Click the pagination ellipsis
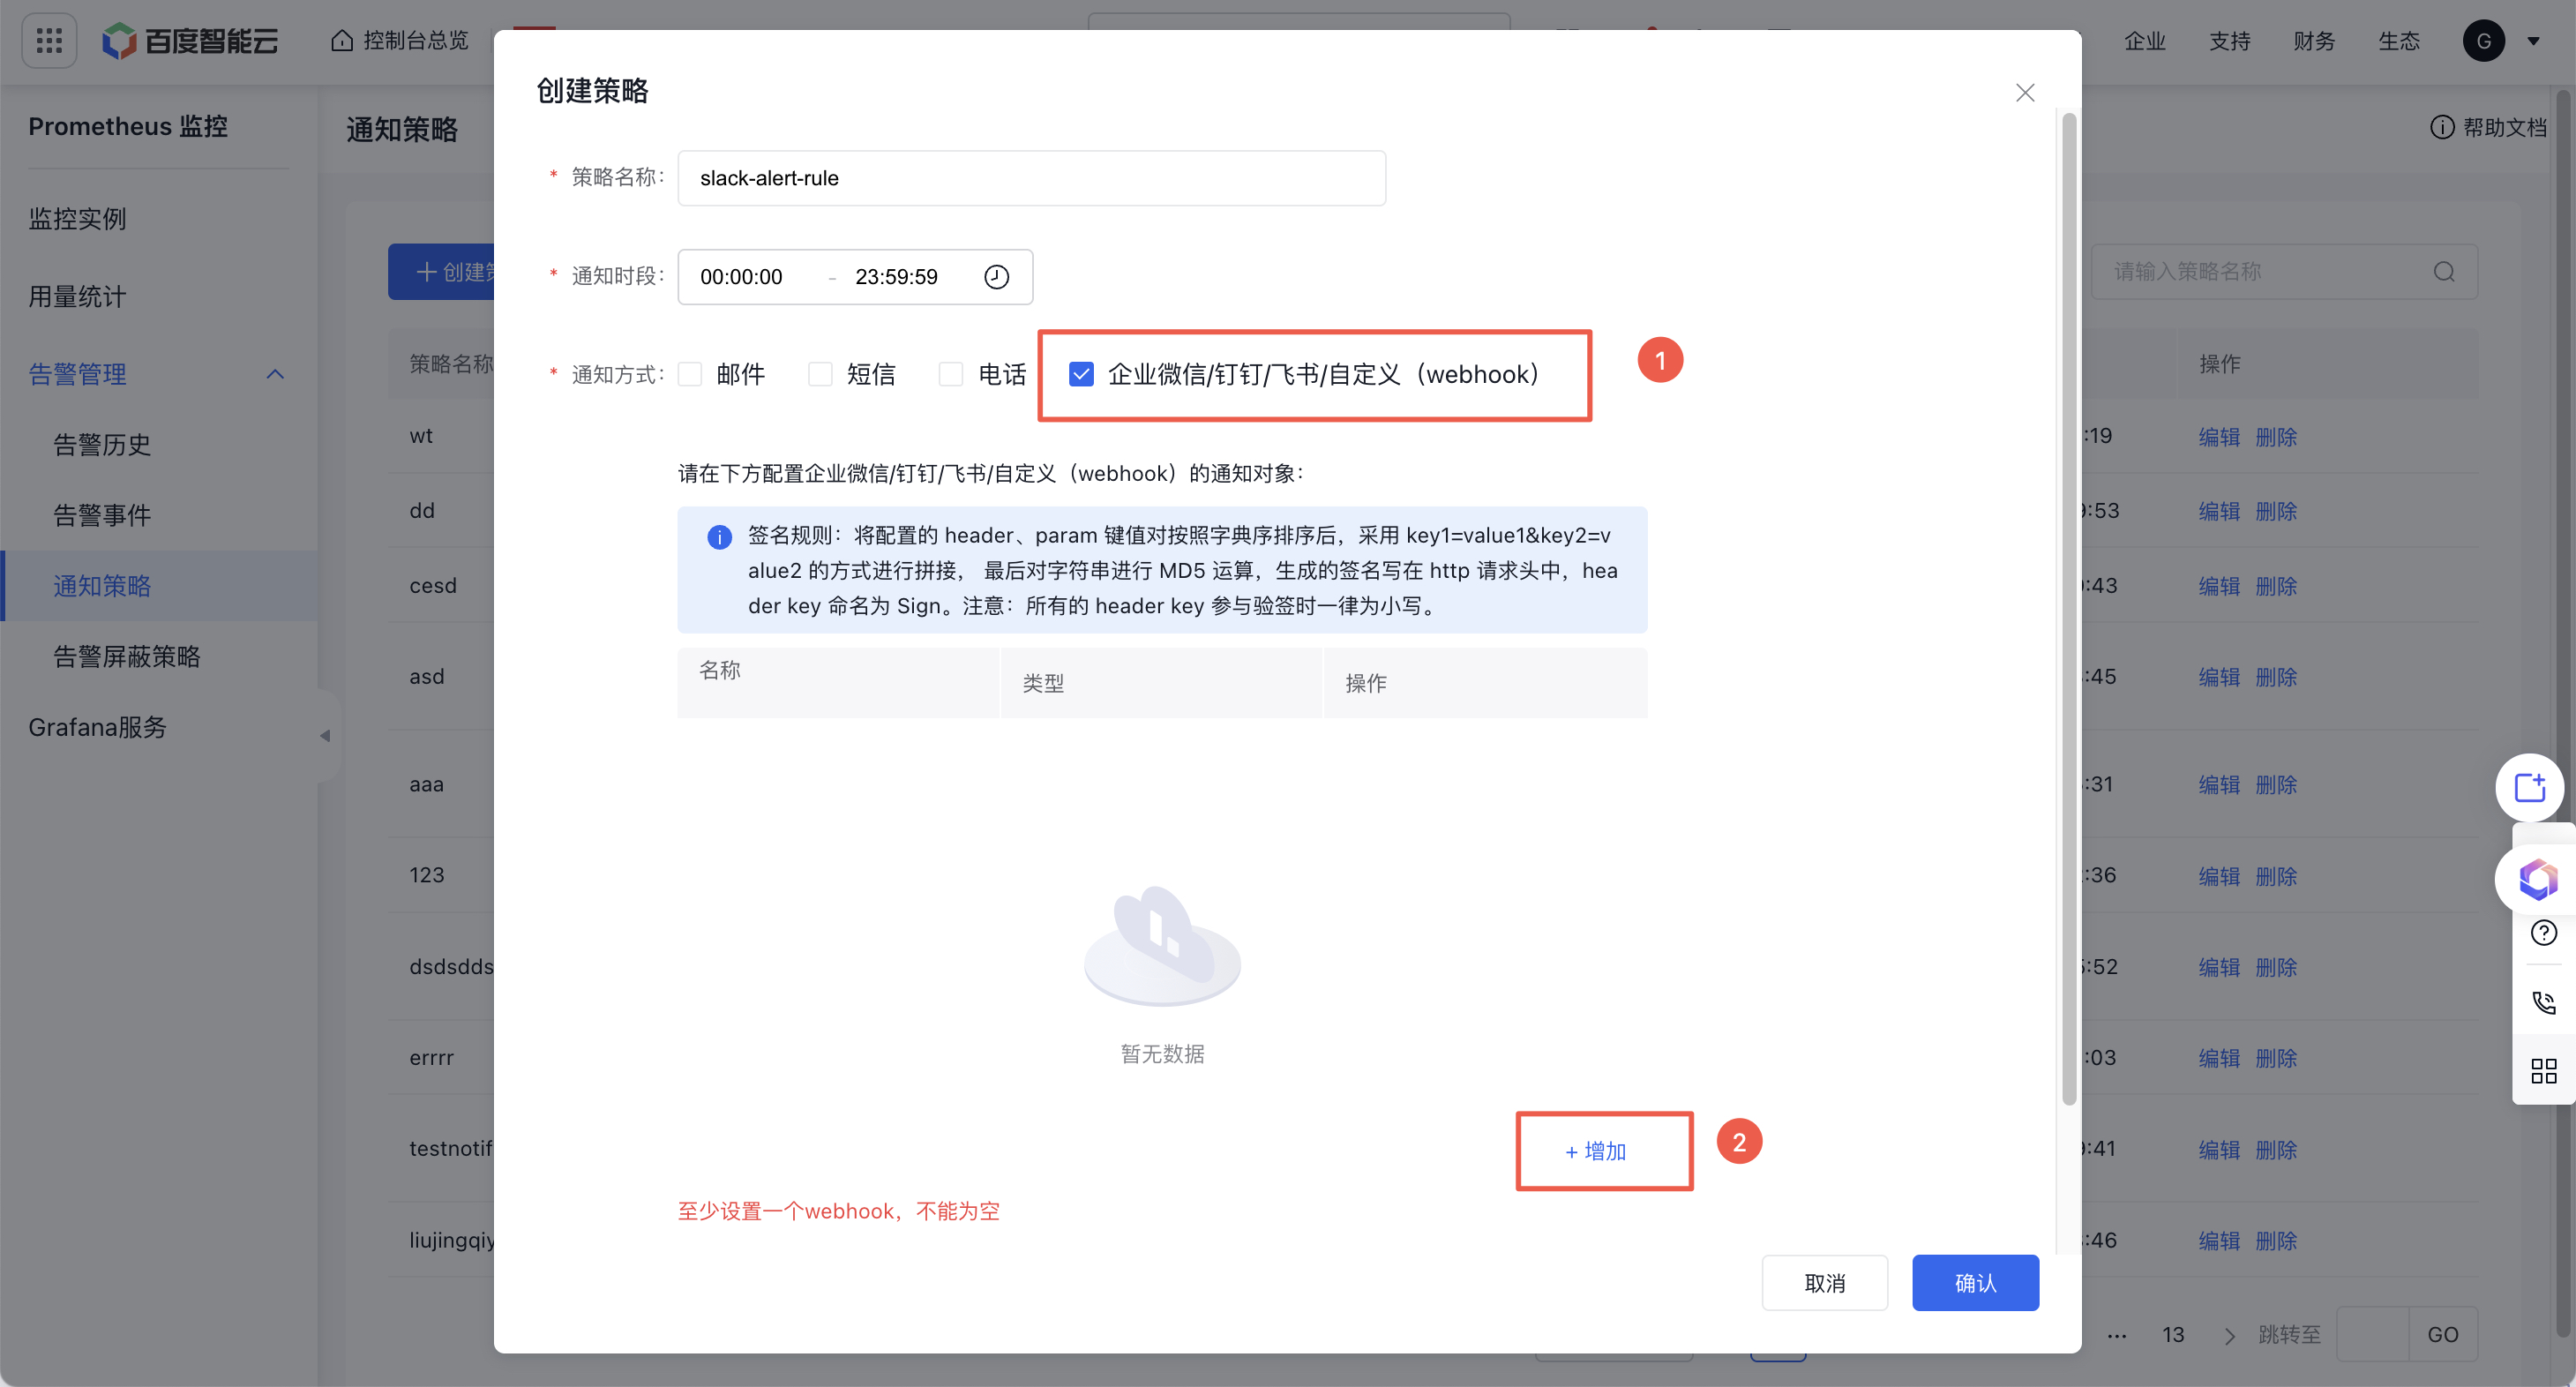2576x1387 pixels. pyautogui.click(x=2117, y=1336)
